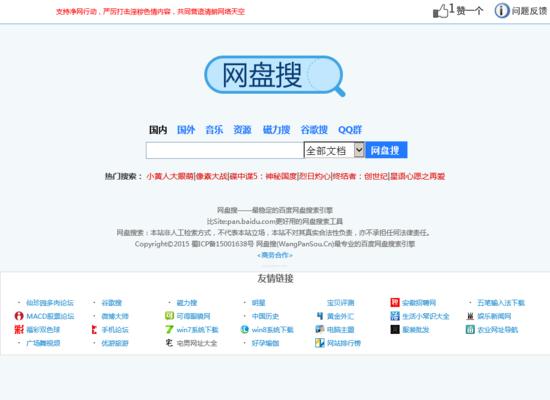Click the 问题反馈 info icon
The height and width of the screenshot is (400, 550).
pos(502,11)
